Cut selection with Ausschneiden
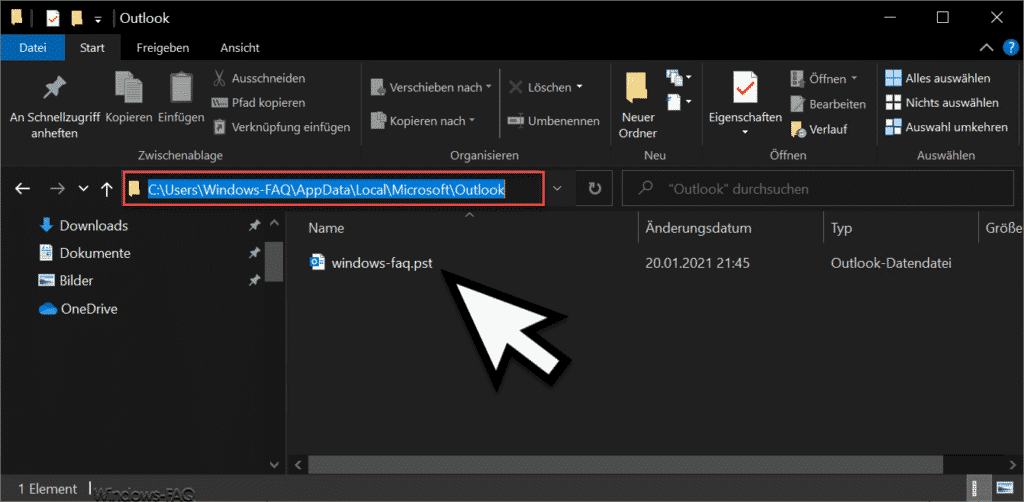This screenshot has width=1024, height=502. pyautogui.click(x=259, y=78)
